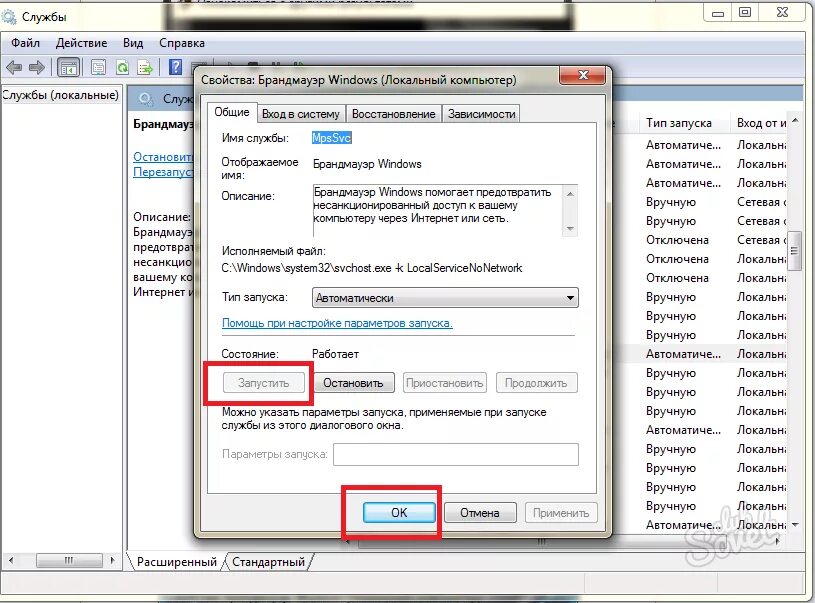The width and height of the screenshot is (815, 603).
Task: Click the Запустить button
Action: pyautogui.click(x=264, y=383)
